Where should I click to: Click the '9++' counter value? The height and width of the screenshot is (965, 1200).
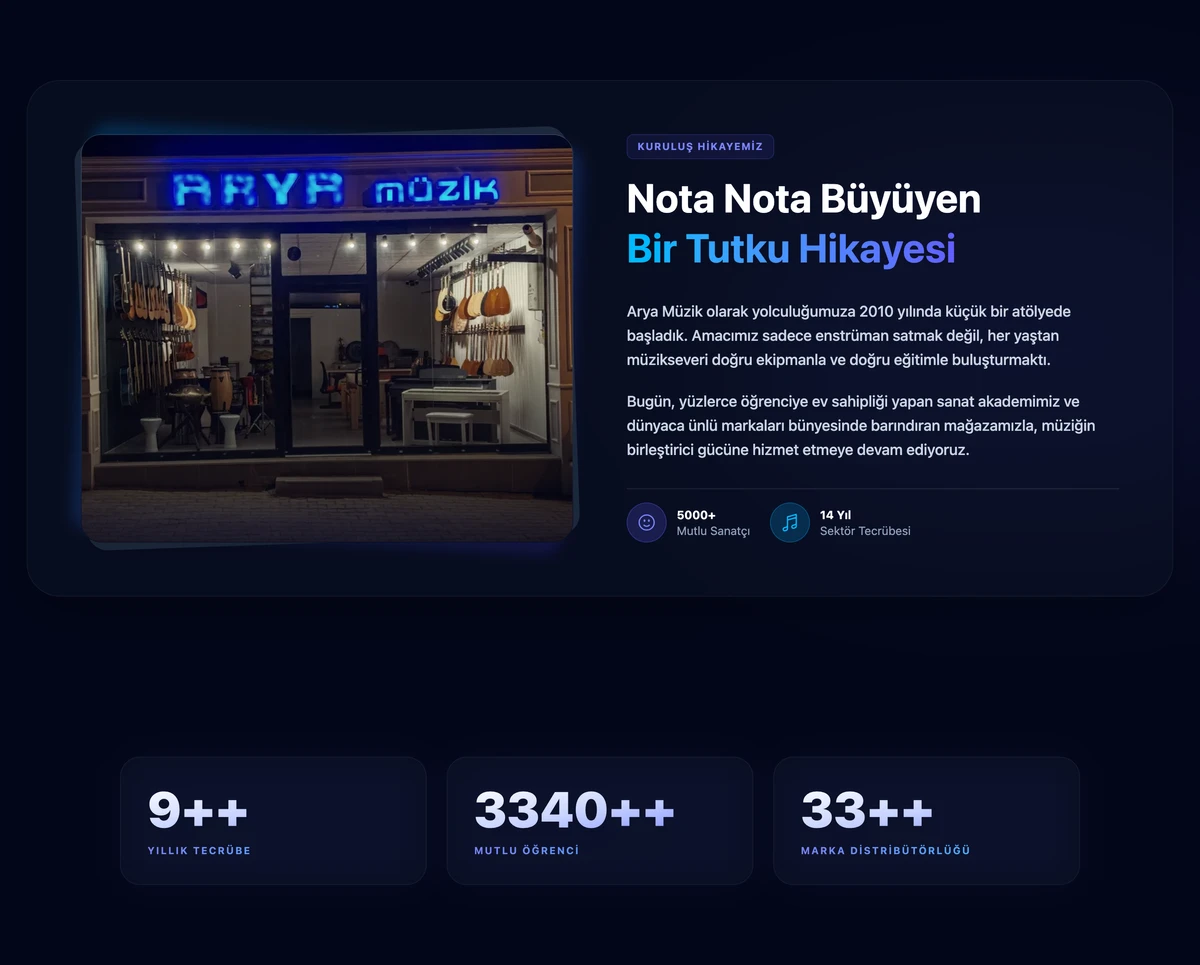pos(198,810)
